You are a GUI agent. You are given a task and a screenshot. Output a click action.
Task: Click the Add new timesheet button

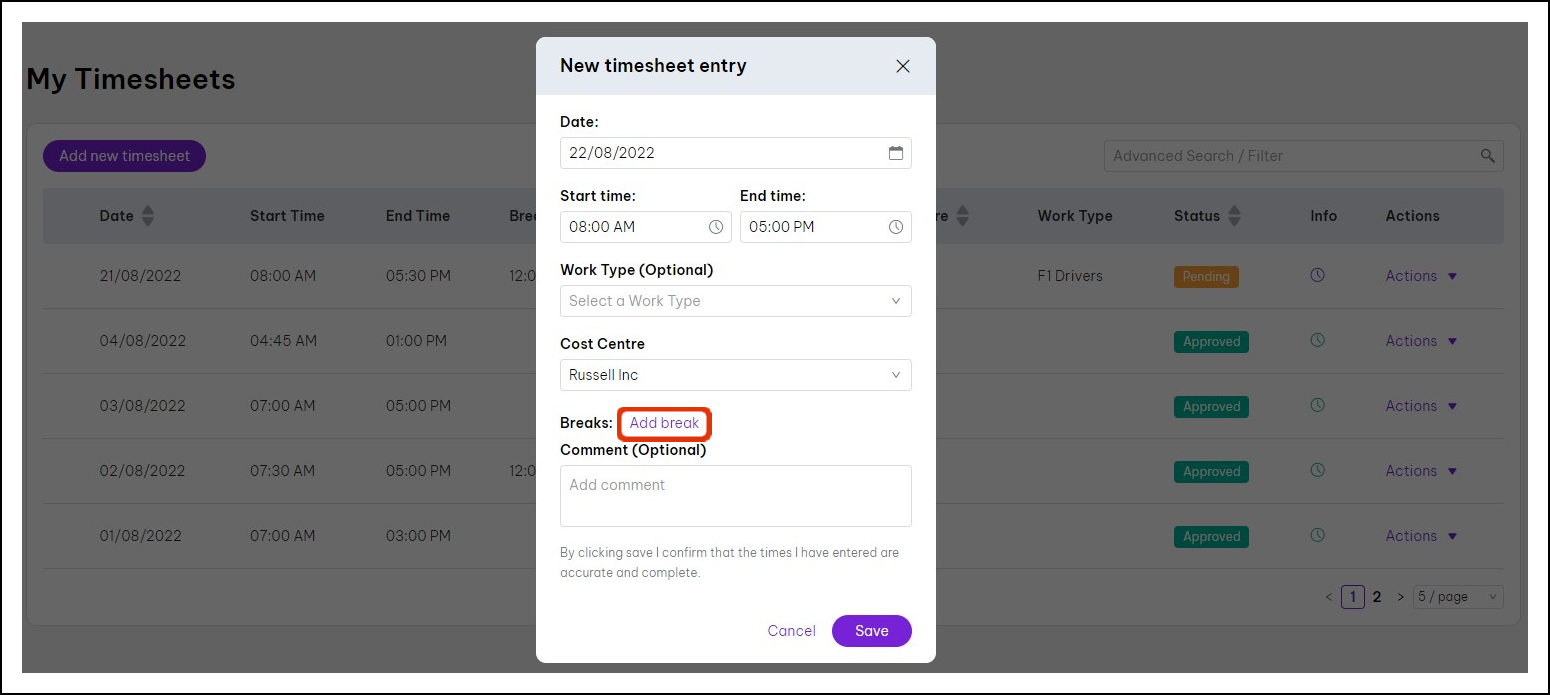tap(124, 156)
